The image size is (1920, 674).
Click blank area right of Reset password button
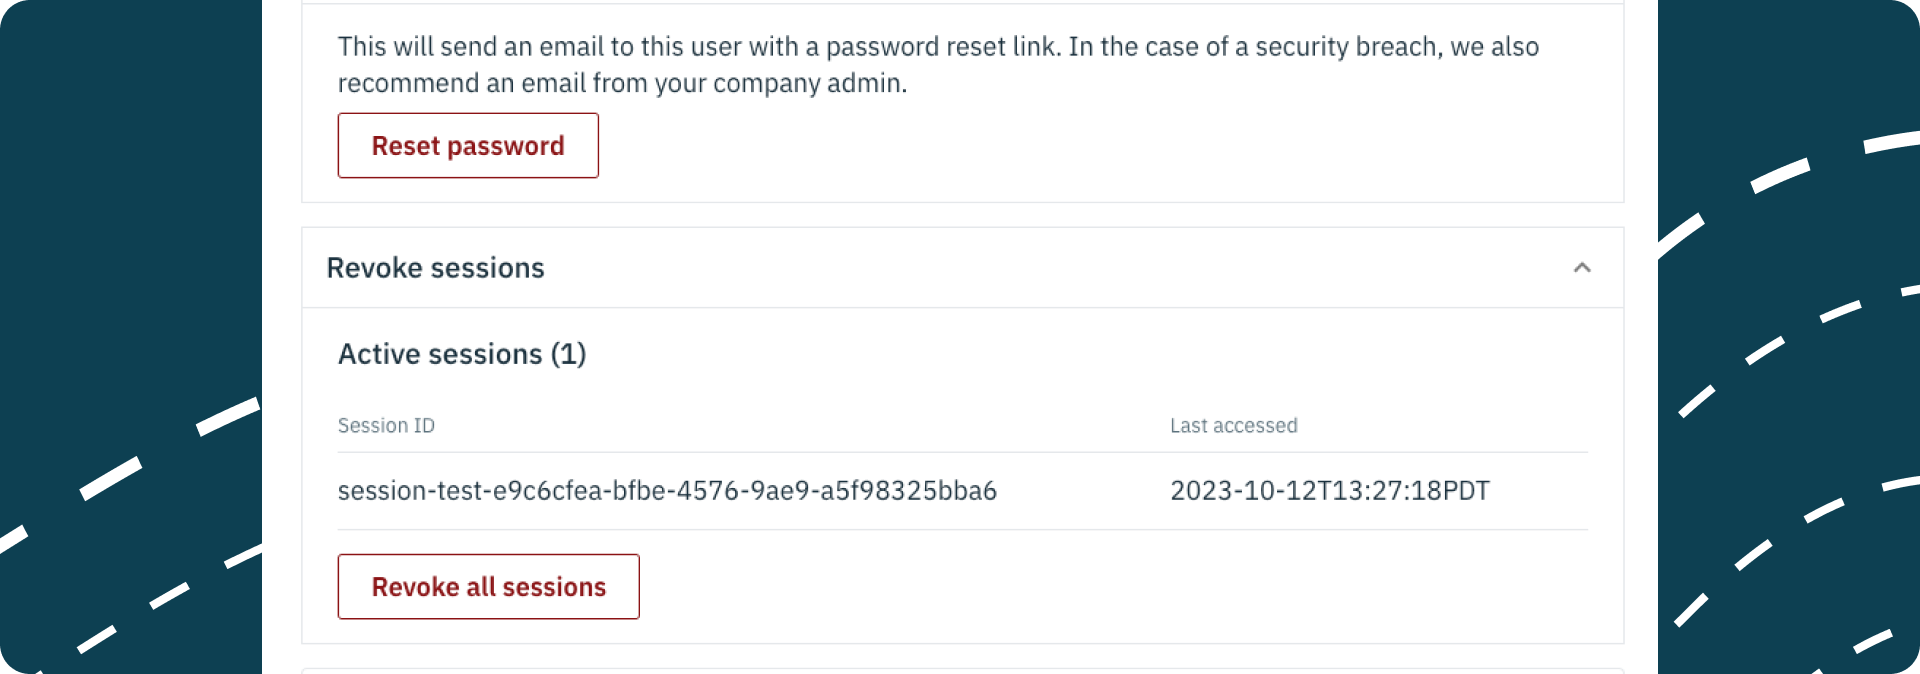tap(1100, 146)
